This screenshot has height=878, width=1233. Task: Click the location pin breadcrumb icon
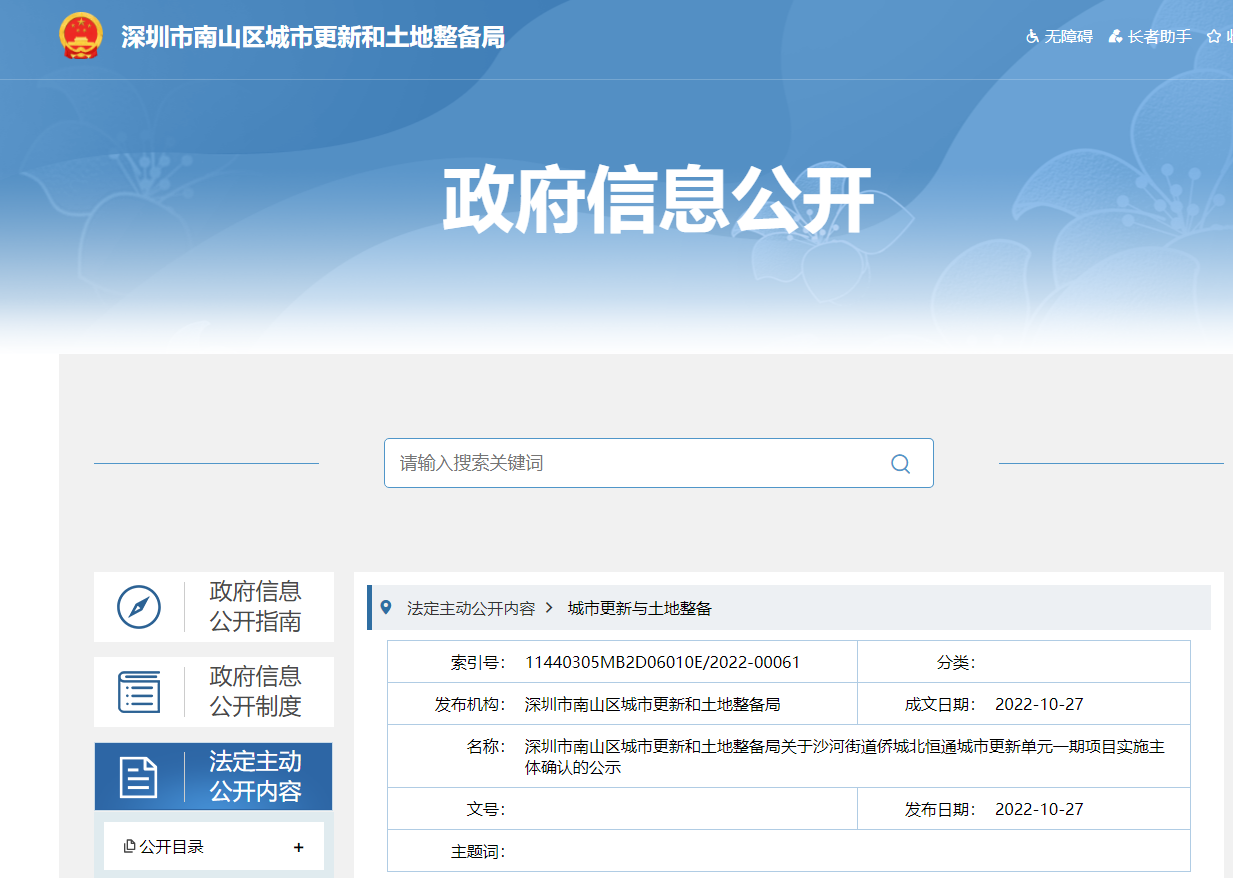(386, 607)
